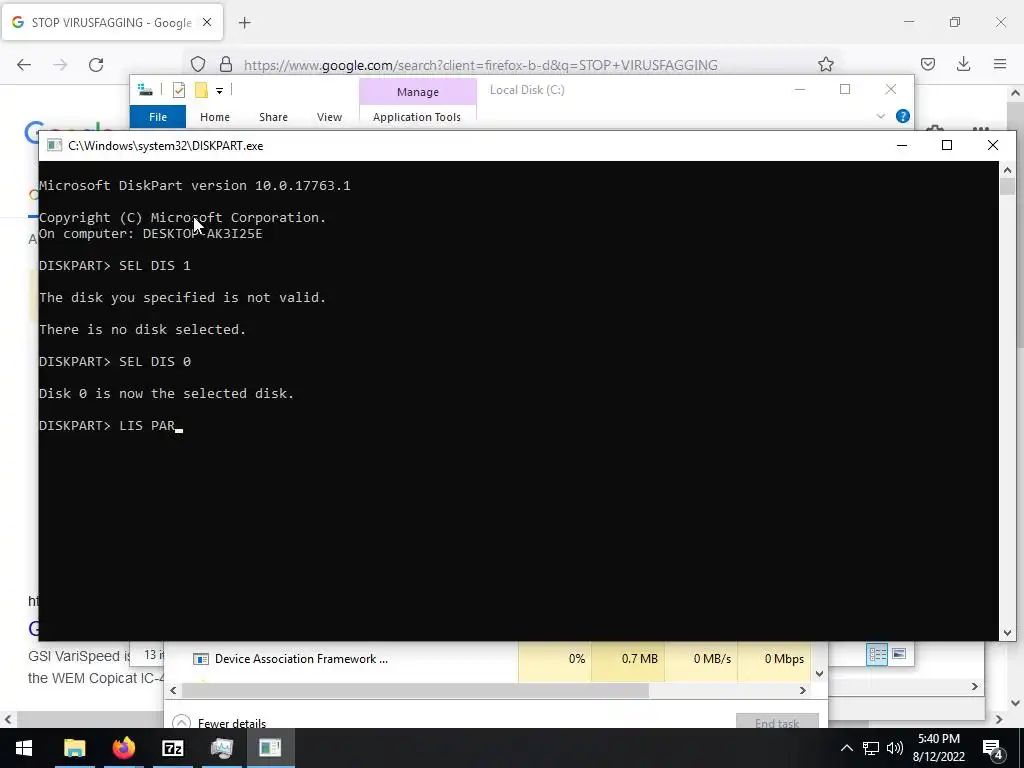This screenshot has height=768, width=1024.
Task: Click the End task button
Action: tap(777, 722)
